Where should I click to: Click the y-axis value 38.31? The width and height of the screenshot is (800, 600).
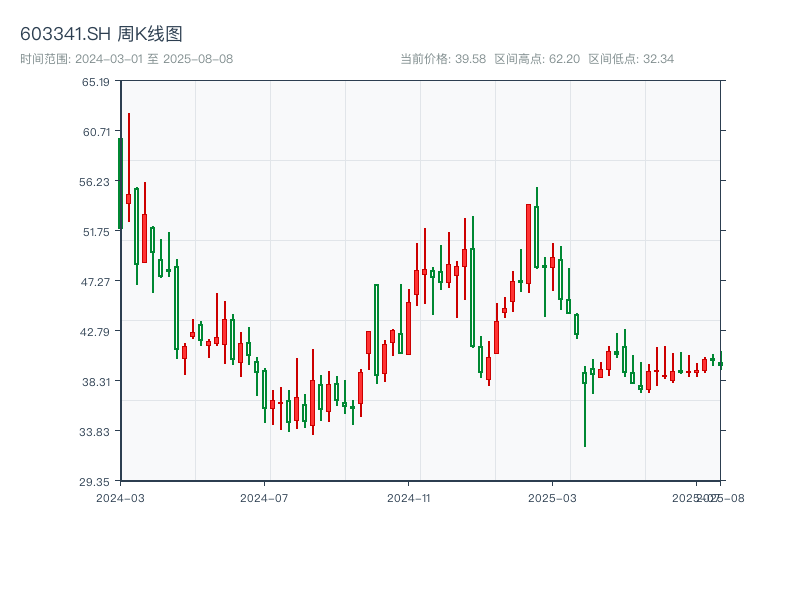point(96,382)
